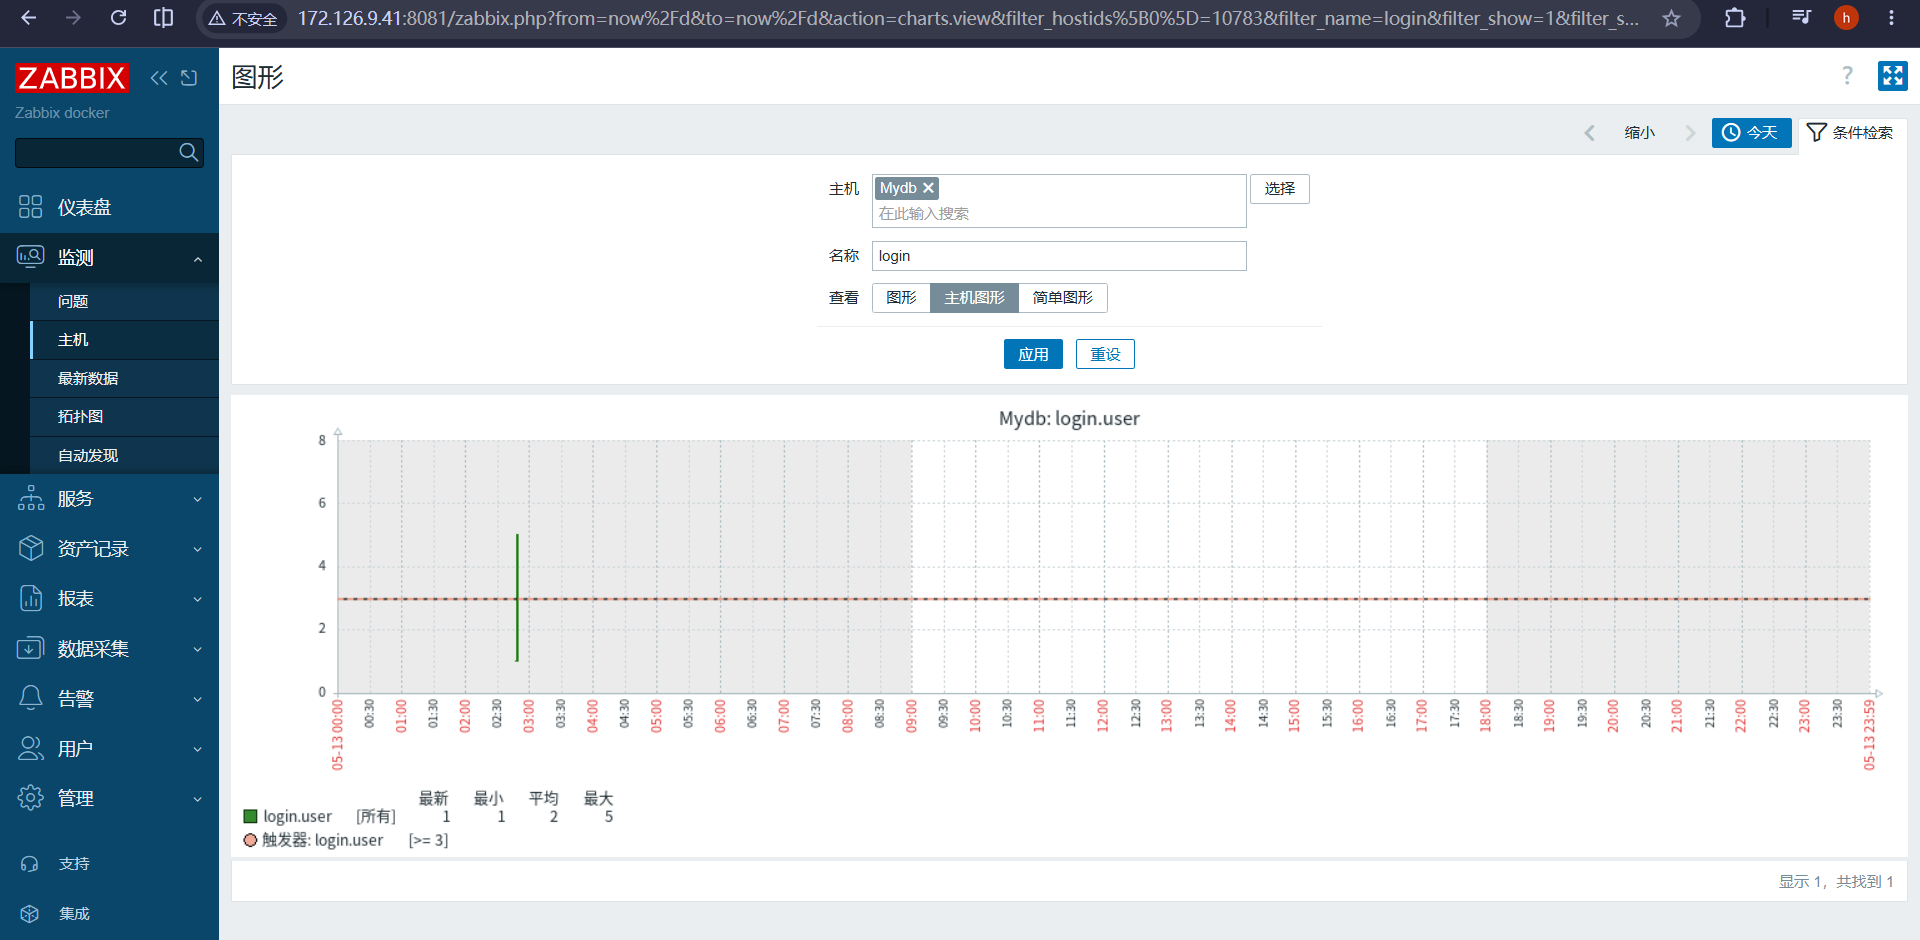Viewport: 1920px width, 940px height.
Task: Click the 应用 apply button
Action: click(1033, 354)
